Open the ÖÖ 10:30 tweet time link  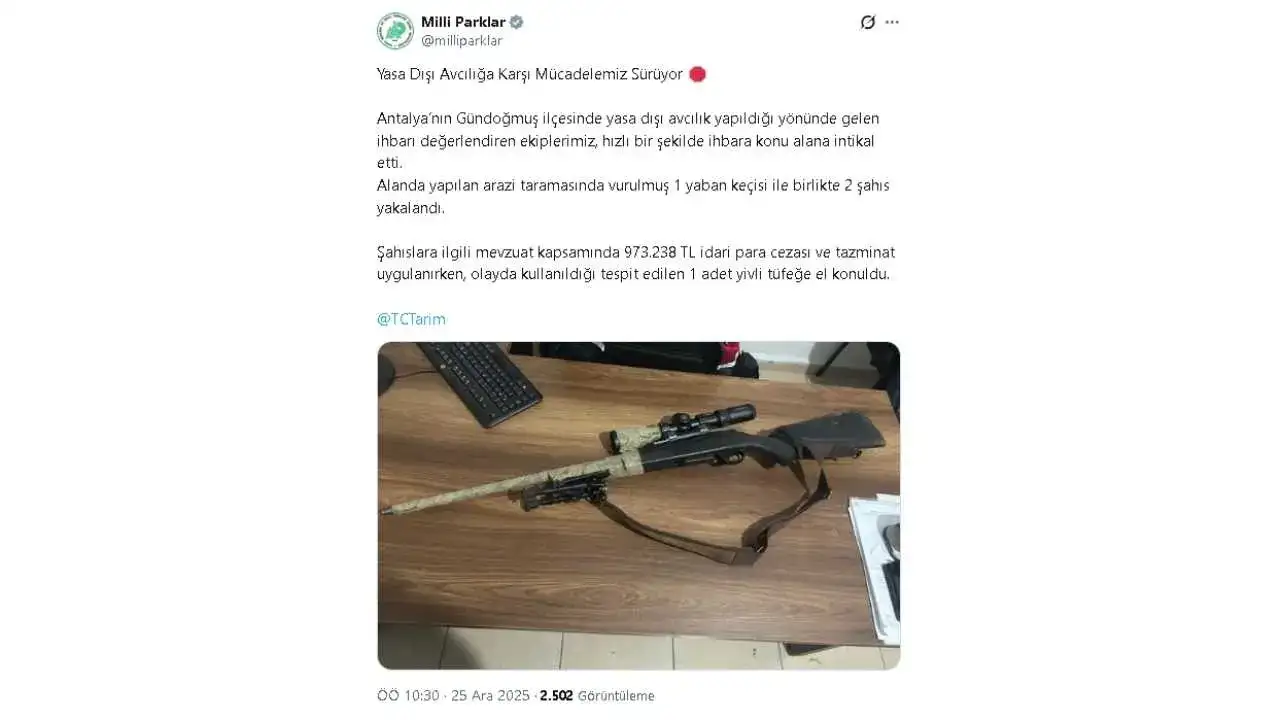pos(408,696)
